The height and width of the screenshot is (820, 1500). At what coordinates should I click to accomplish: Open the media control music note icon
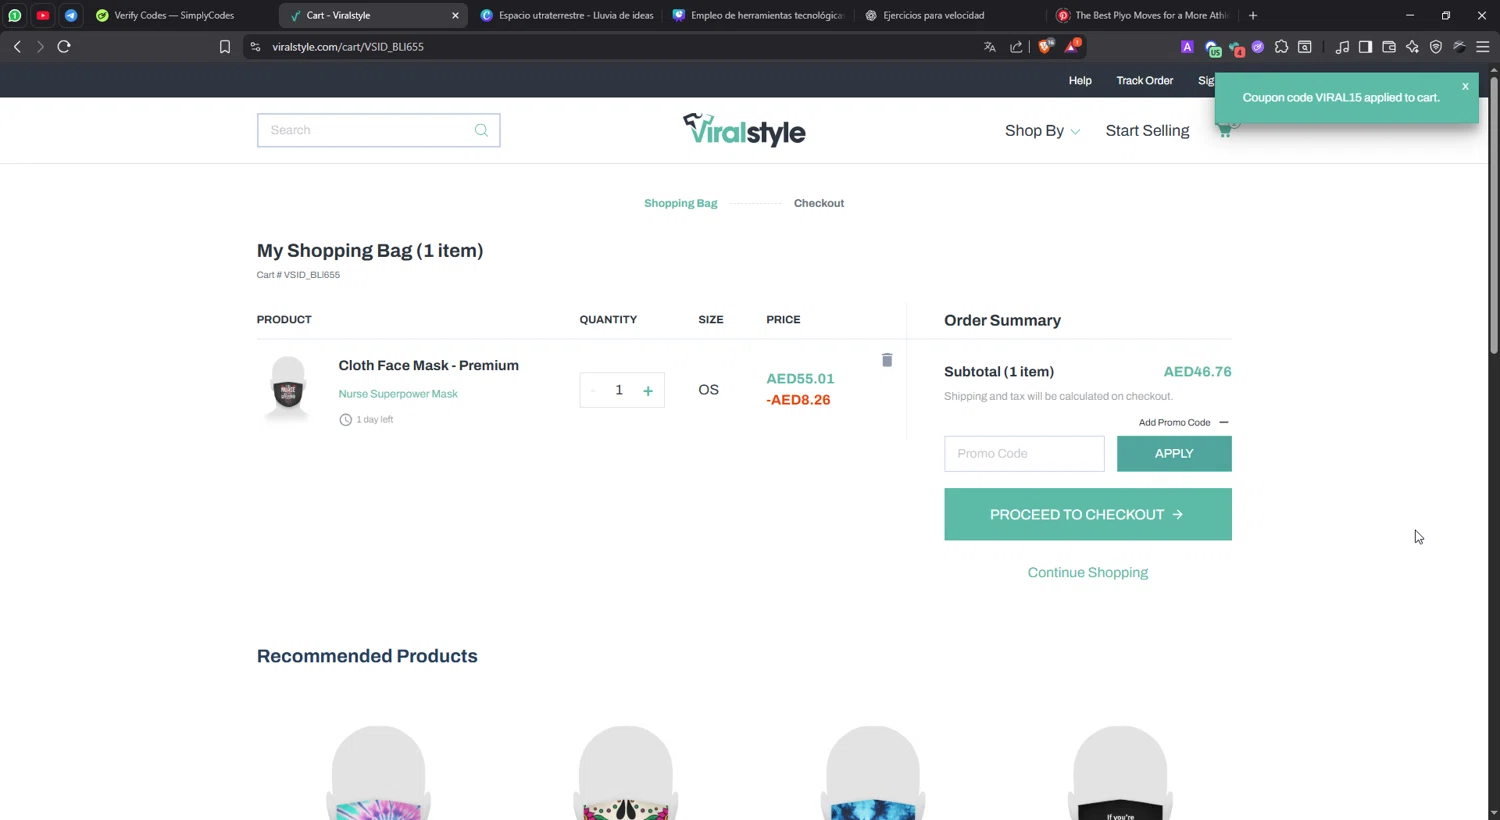pyautogui.click(x=1342, y=47)
